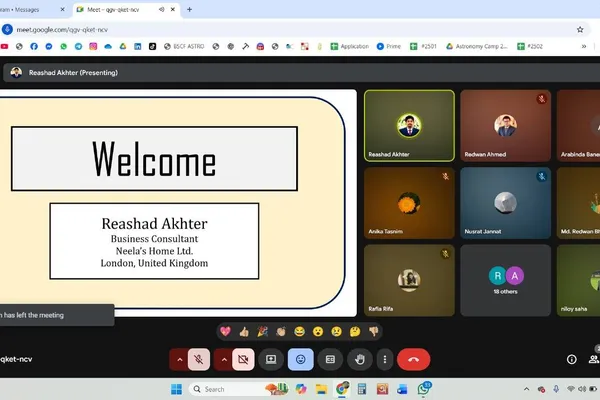Select Reashad Akhter's participant tile
Viewport: 600px width, 400px height.
[x=409, y=126]
